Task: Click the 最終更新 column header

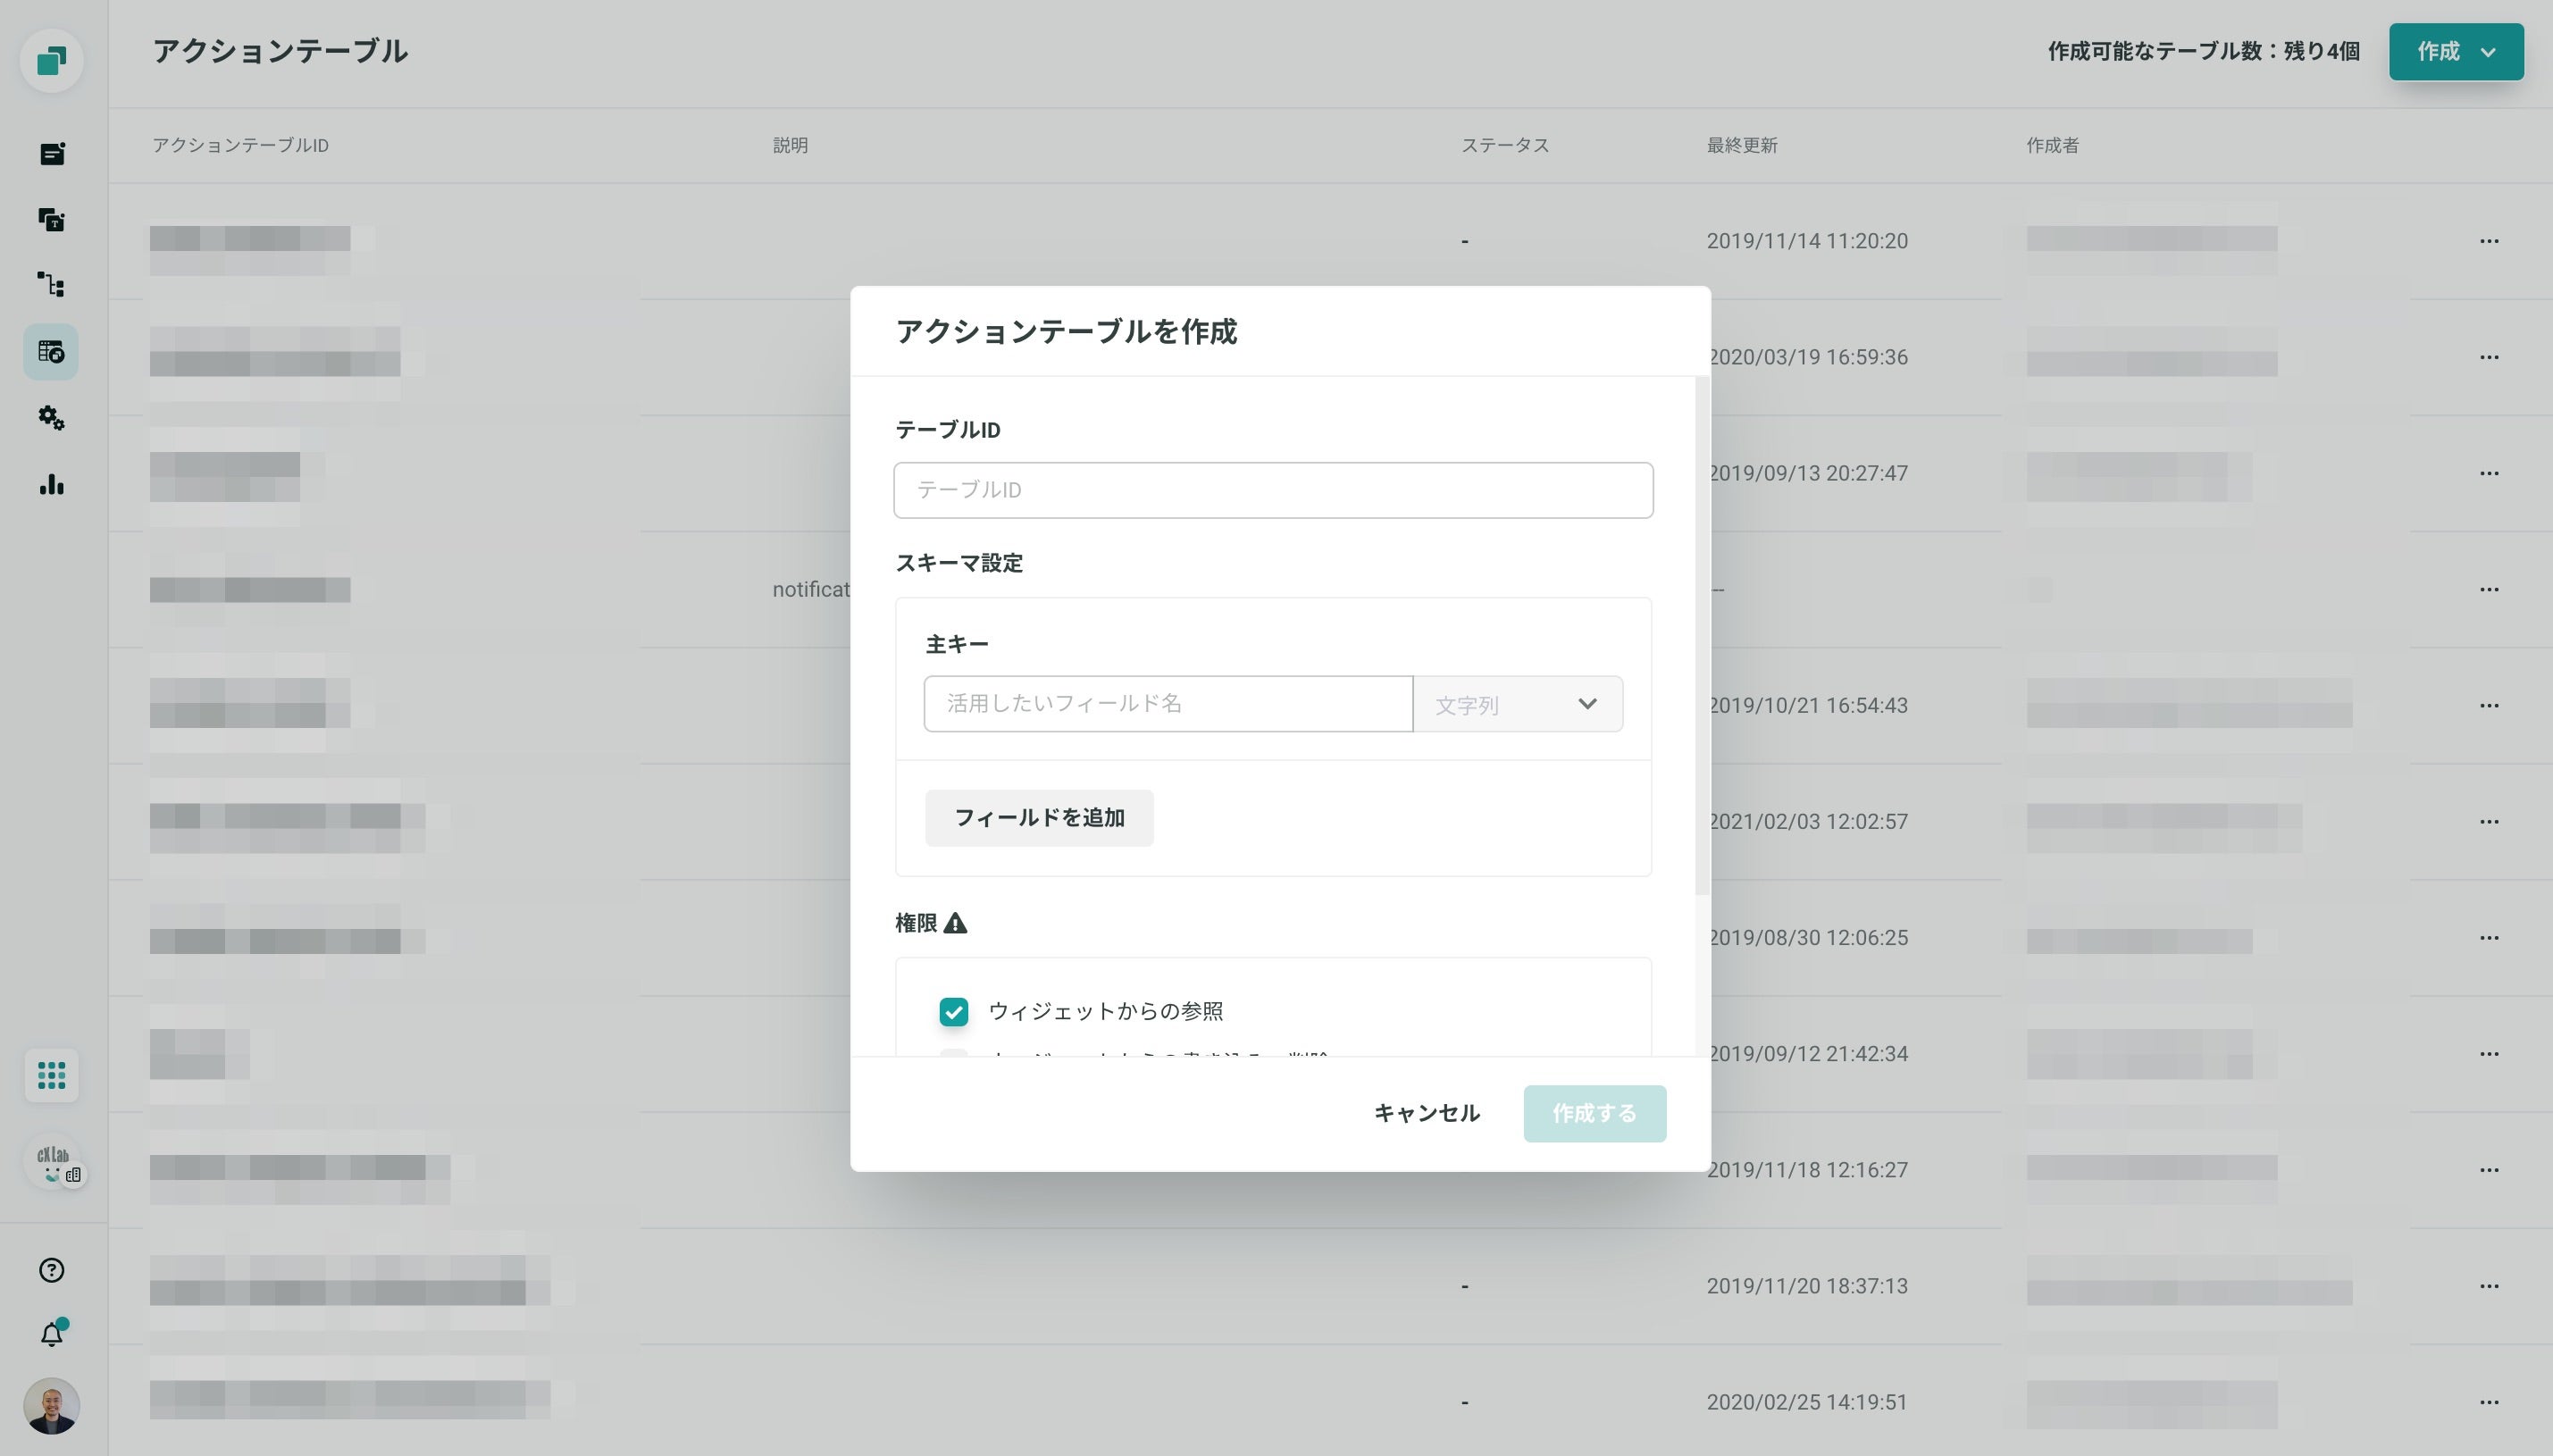Action: coord(1742,145)
